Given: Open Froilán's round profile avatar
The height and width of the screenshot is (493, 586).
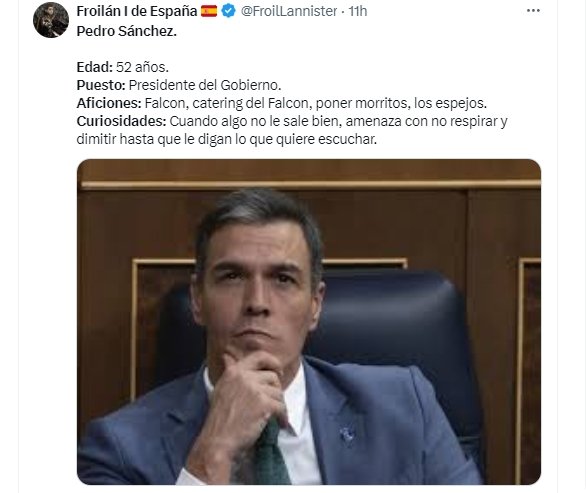Looking at the screenshot, I should (x=51, y=20).
